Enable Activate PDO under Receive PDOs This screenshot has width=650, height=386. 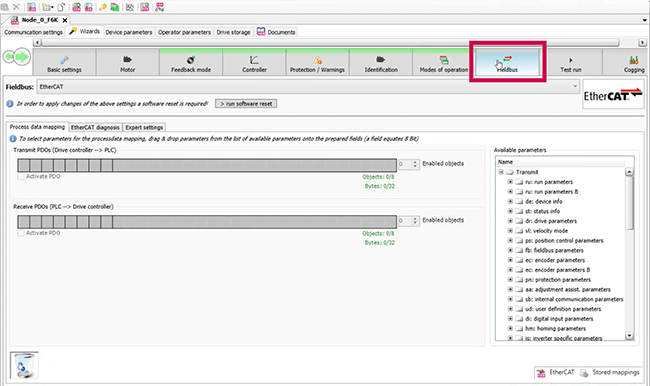pyautogui.click(x=21, y=233)
